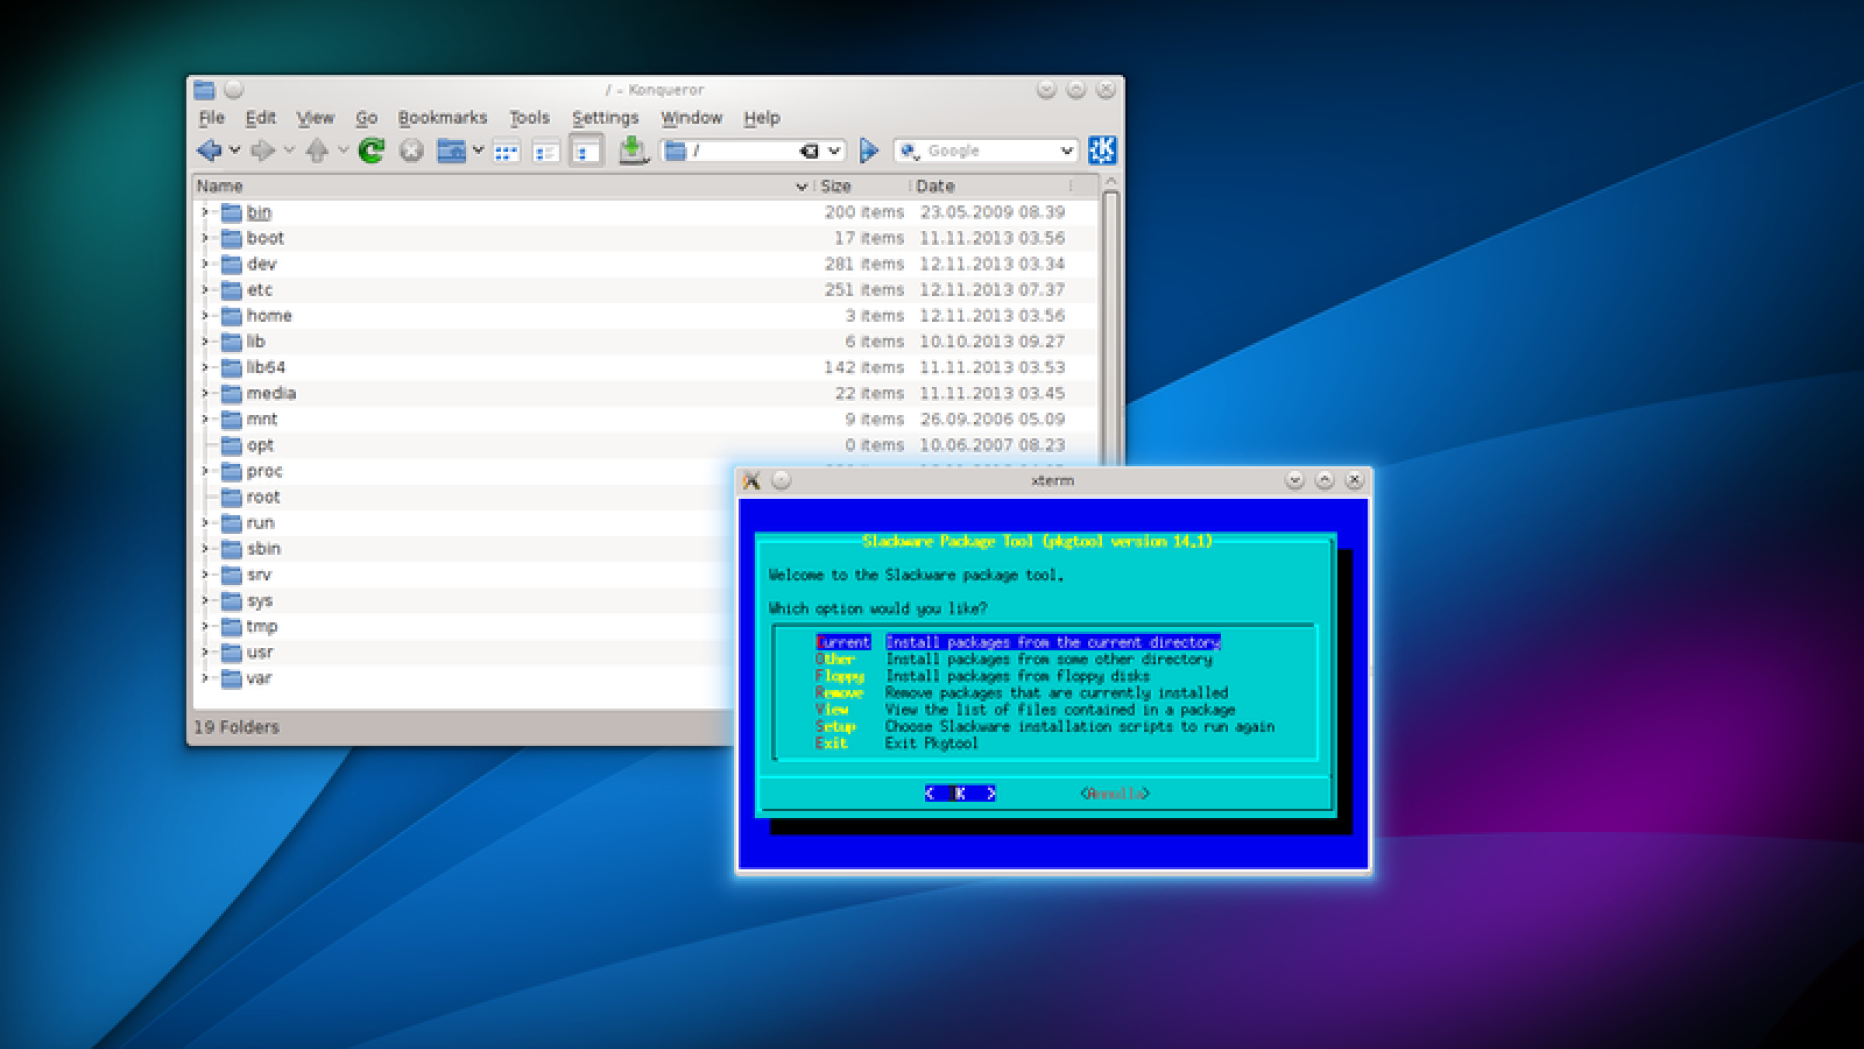This screenshot has height=1049, width=1864.
Task: Select the Remove option in pkgtool list
Action: click(x=838, y=693)
